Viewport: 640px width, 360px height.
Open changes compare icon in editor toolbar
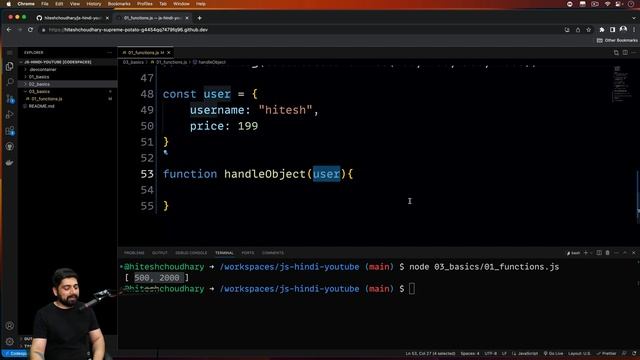pyautogui.click(x=616, y=53)
